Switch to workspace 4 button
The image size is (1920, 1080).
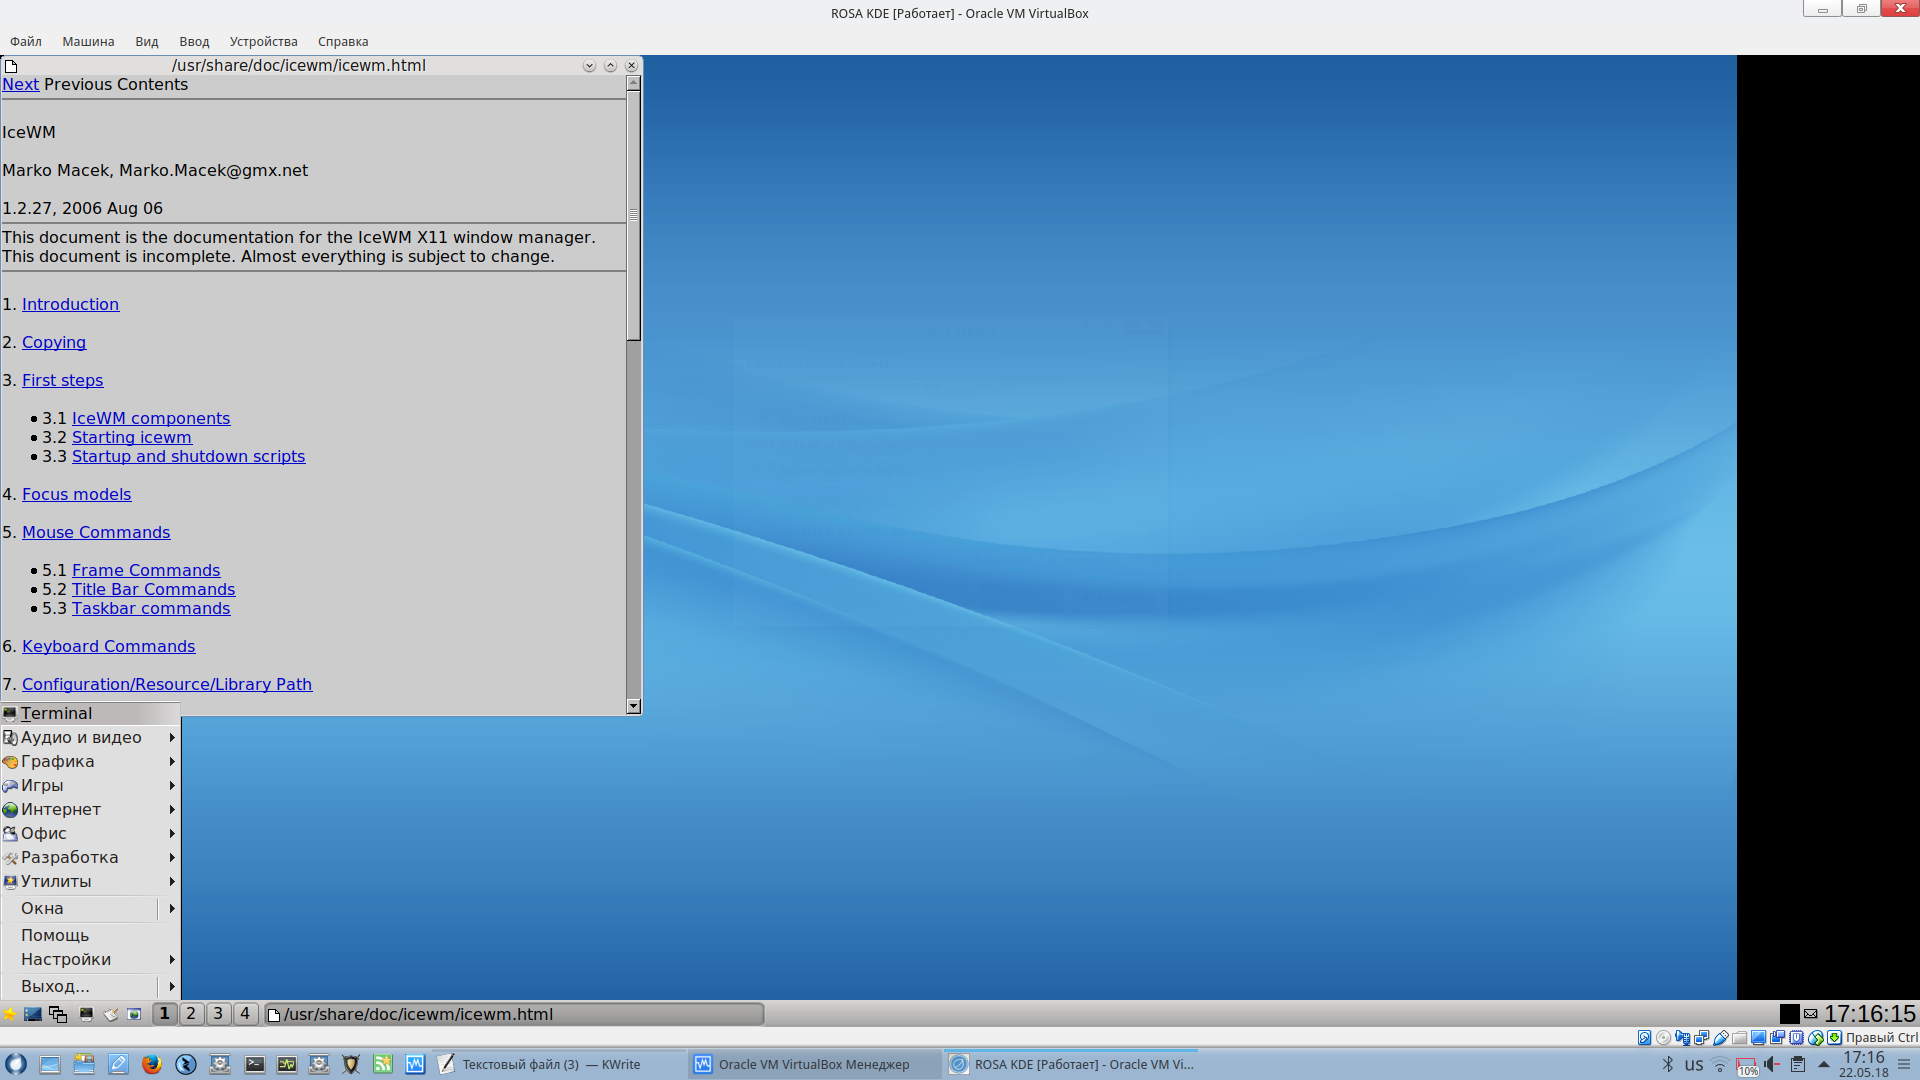pos(245,1014)
